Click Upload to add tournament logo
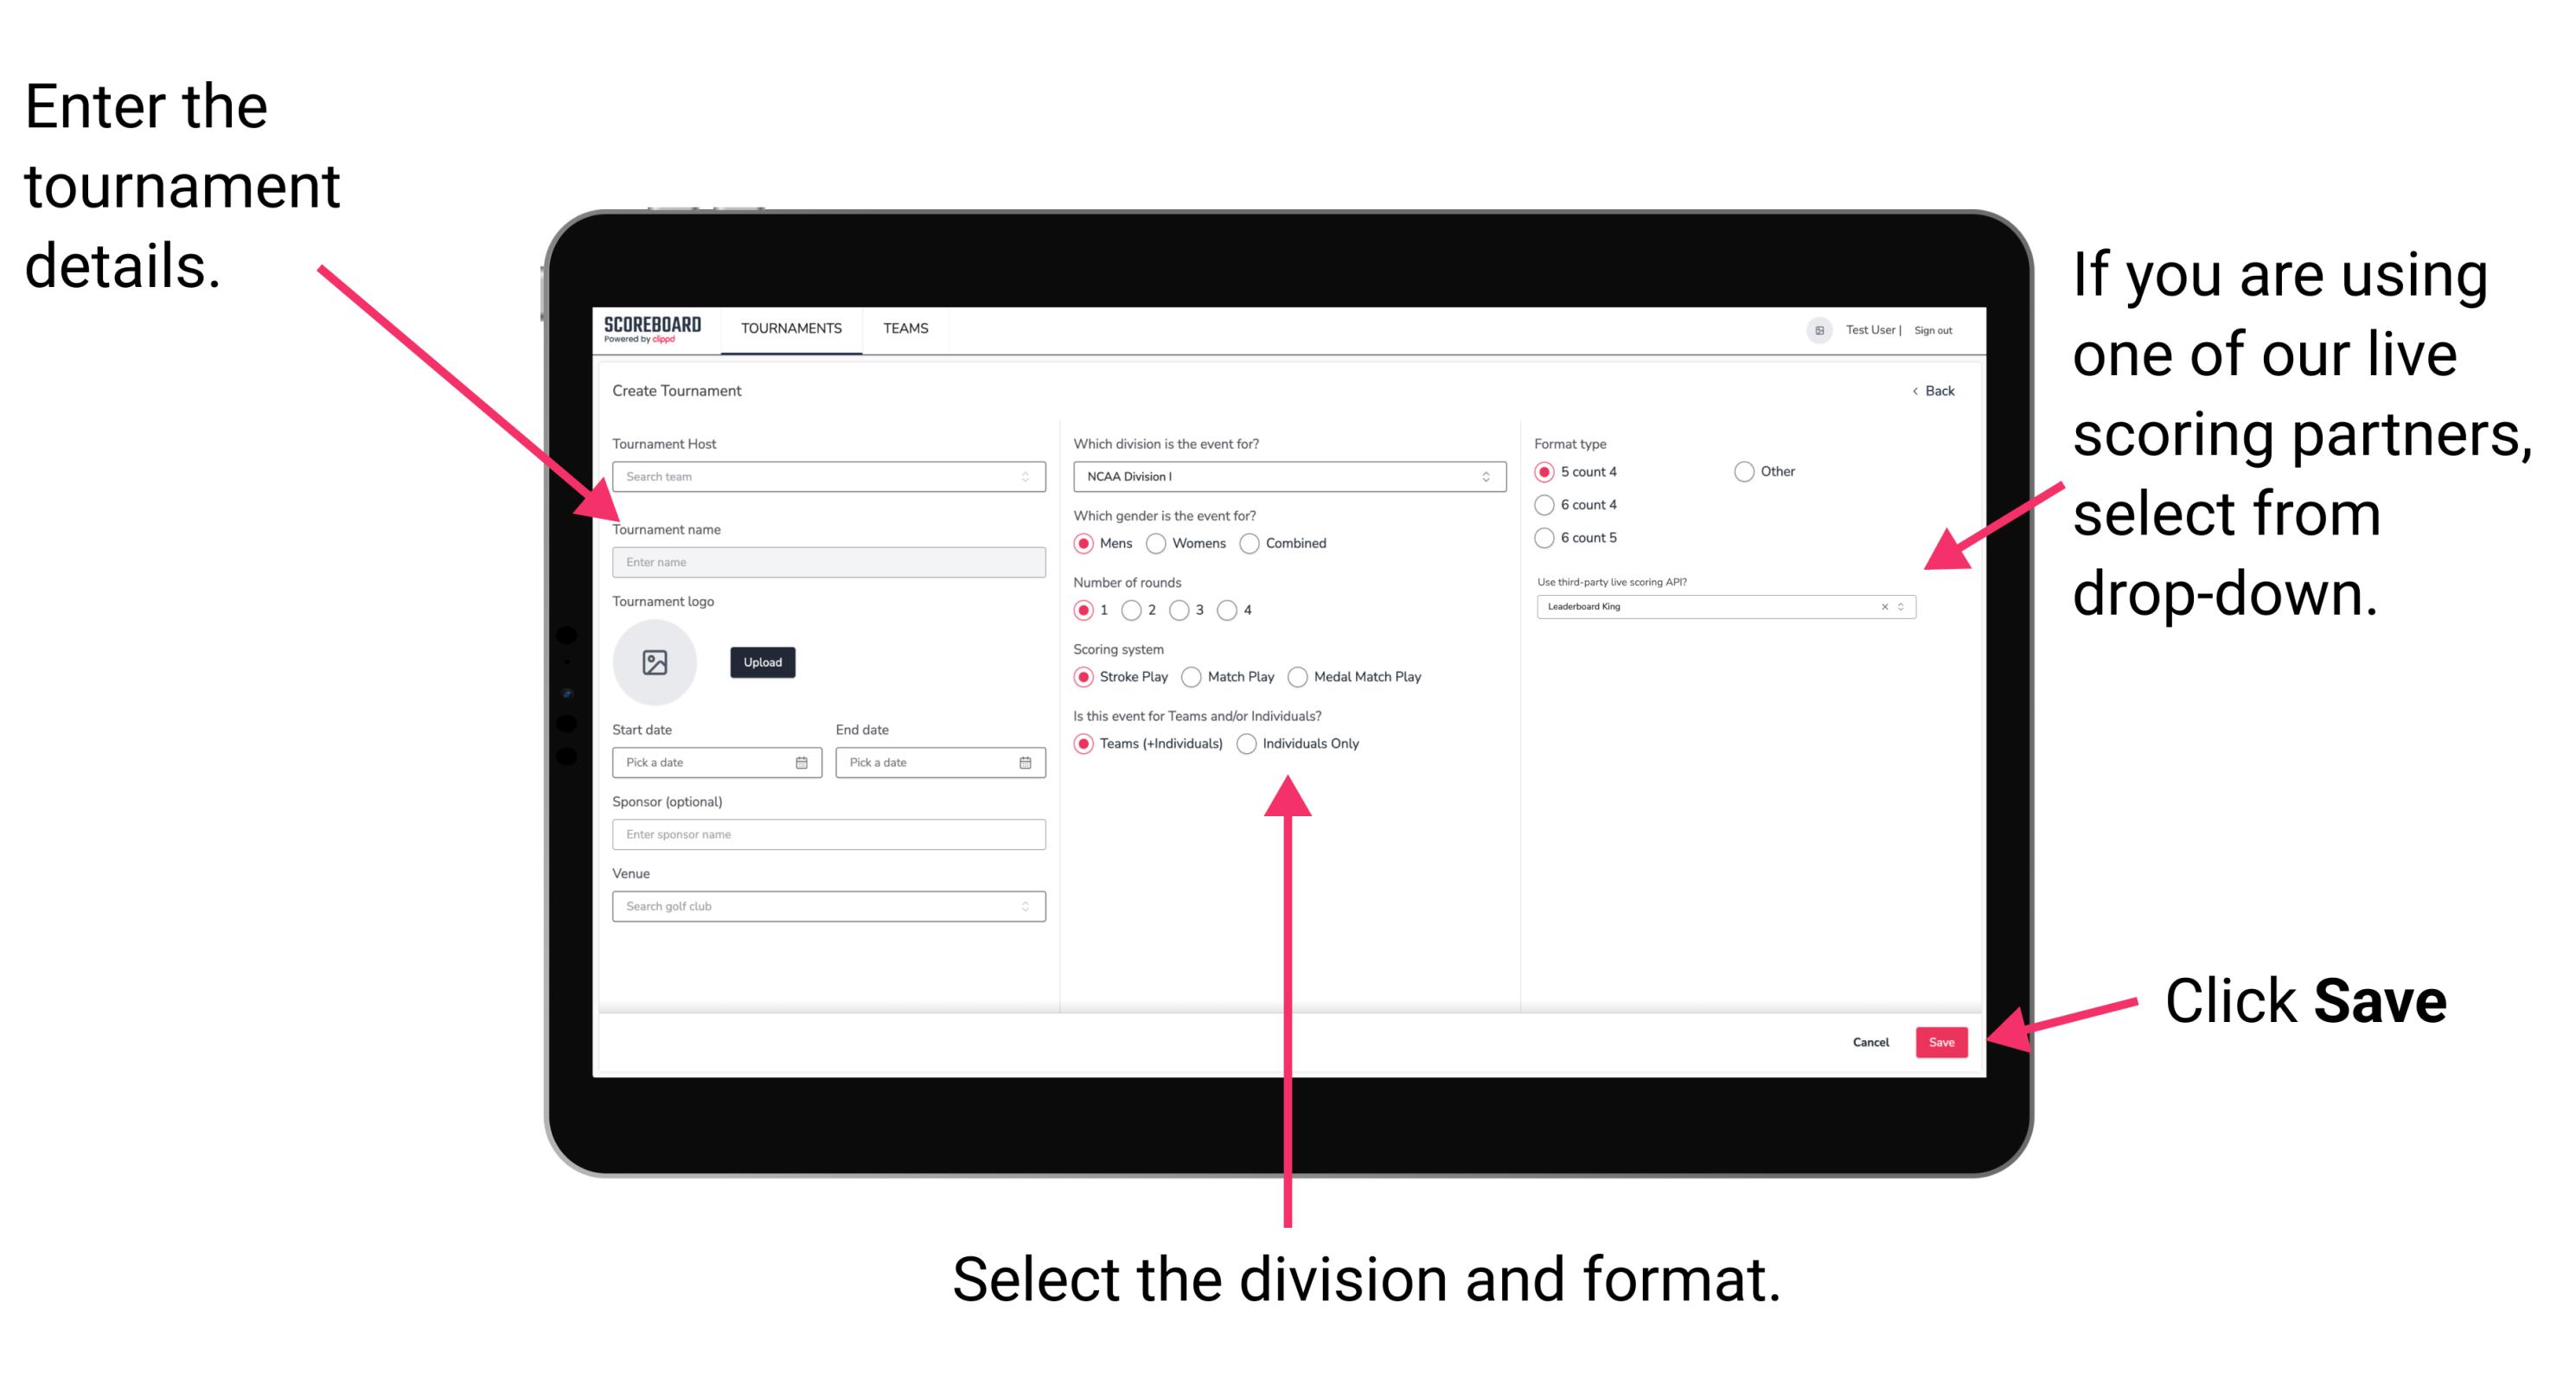The height and width of the screenshot is (1386, 2576). [761, 662]
